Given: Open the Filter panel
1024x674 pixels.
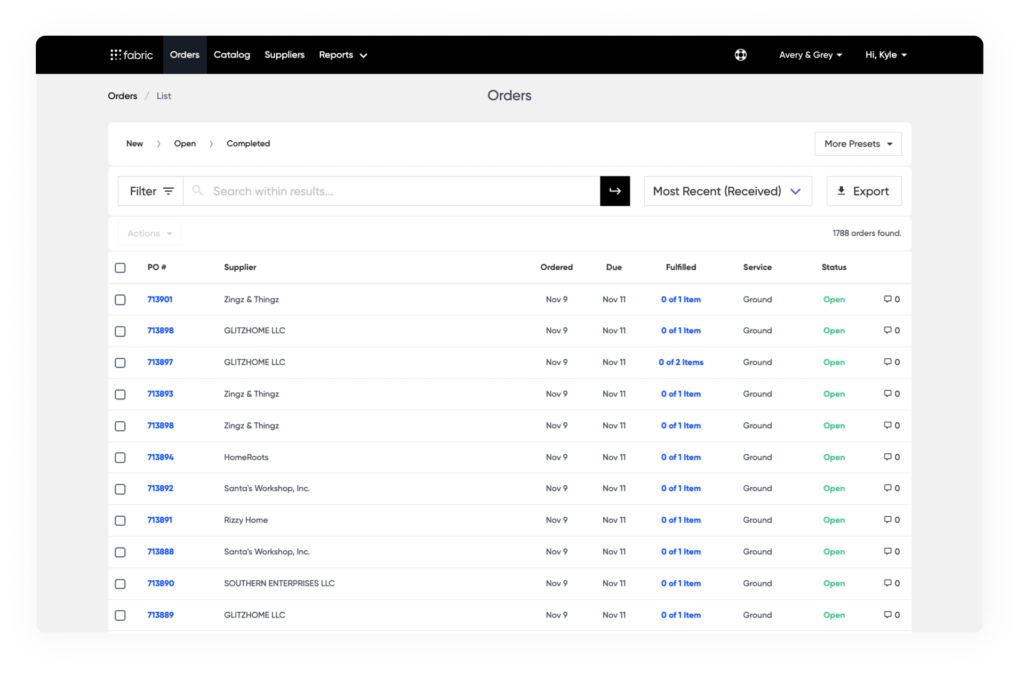Looking at the screenshot, I should point(150,190).
